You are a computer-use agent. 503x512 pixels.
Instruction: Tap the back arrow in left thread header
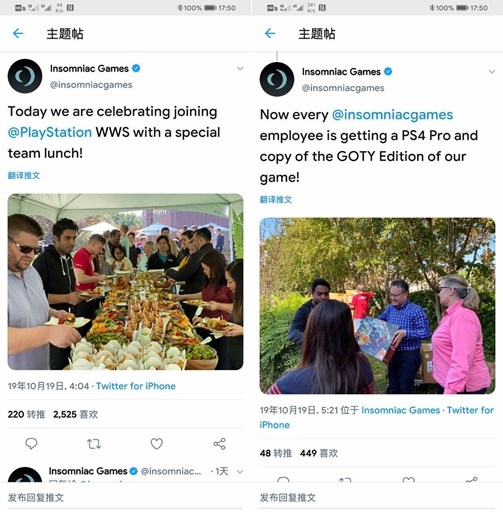[x=18, y=33]
